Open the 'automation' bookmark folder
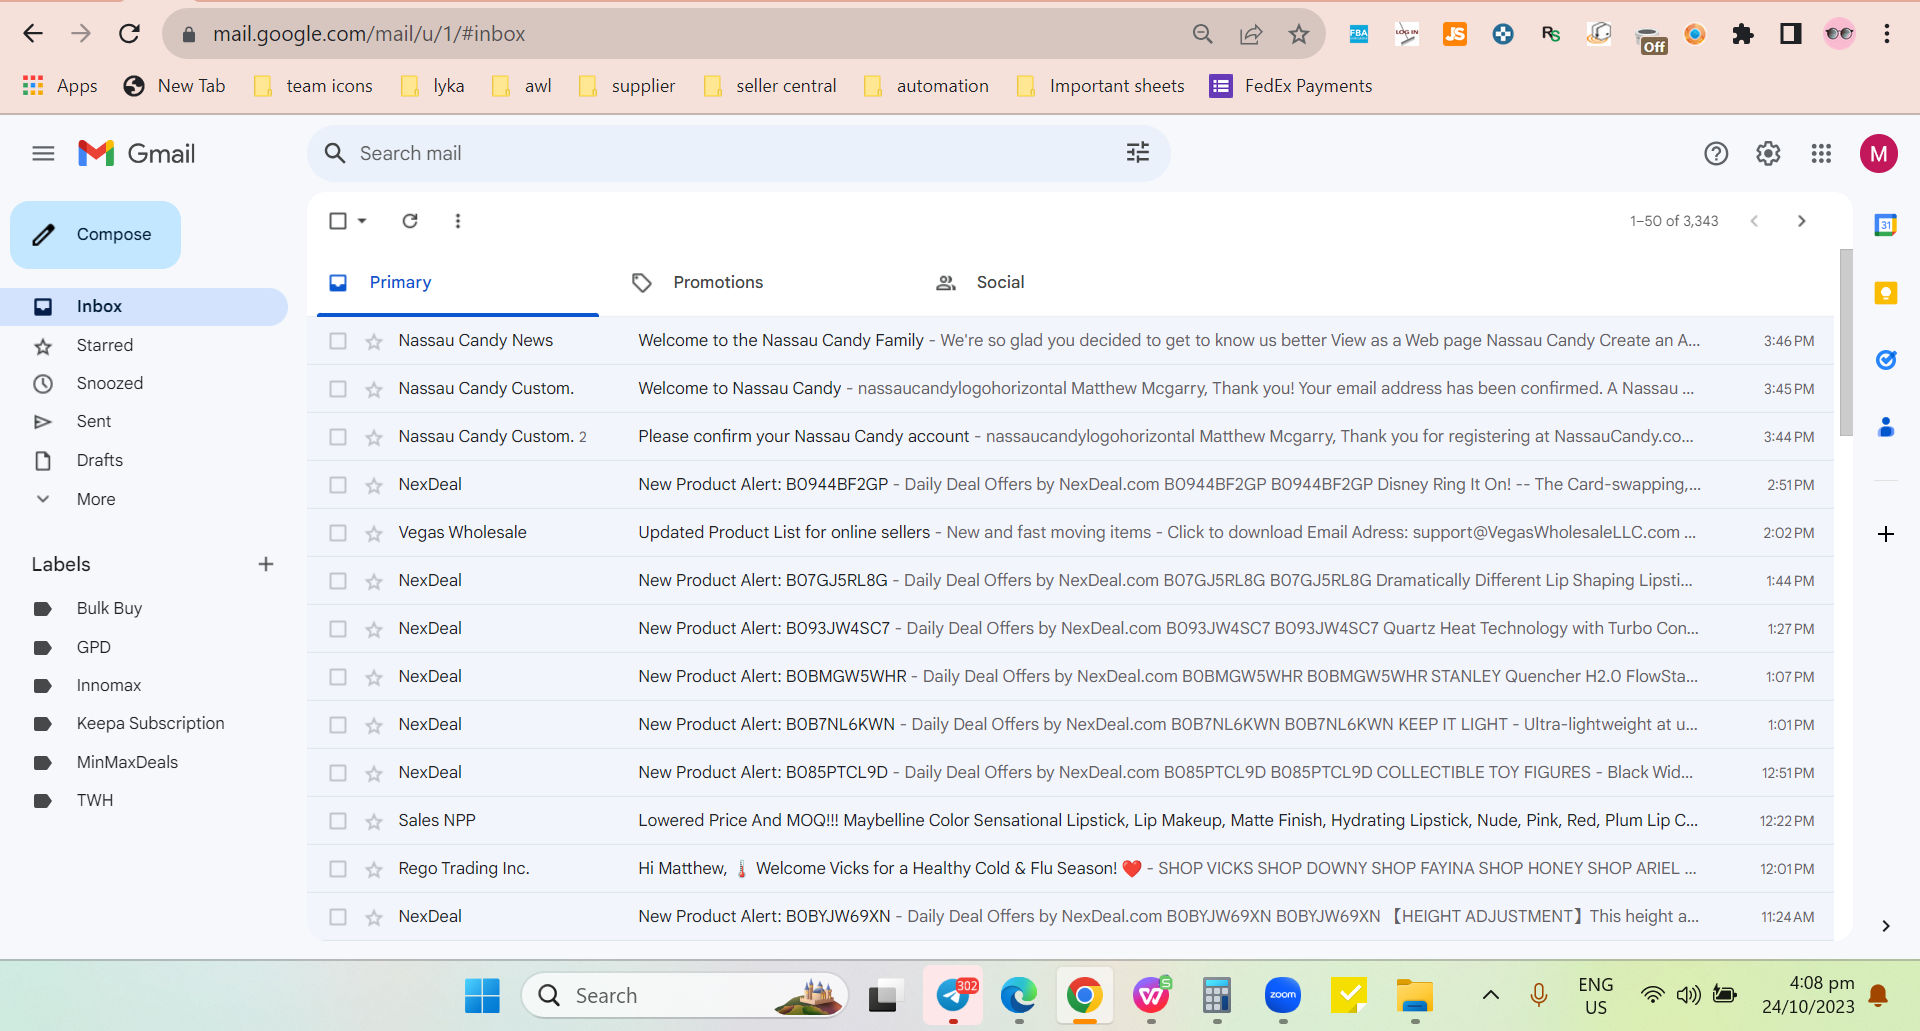This screenshot has height=1031, width=1920. (x=926, y=86)
